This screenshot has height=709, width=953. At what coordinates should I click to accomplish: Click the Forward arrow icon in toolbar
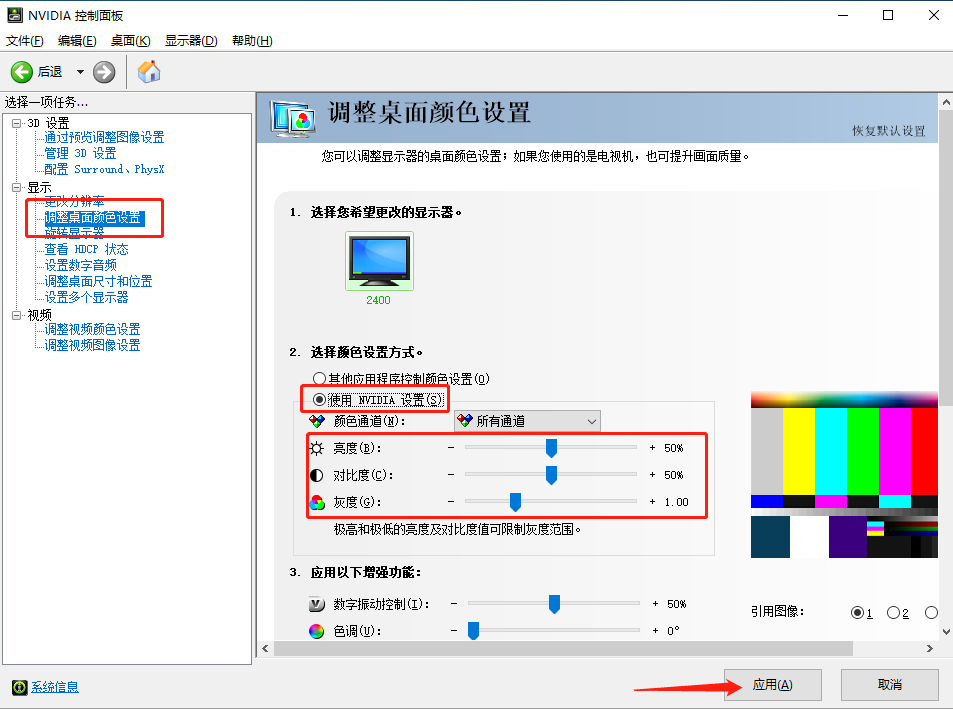[x=104, y=72]
